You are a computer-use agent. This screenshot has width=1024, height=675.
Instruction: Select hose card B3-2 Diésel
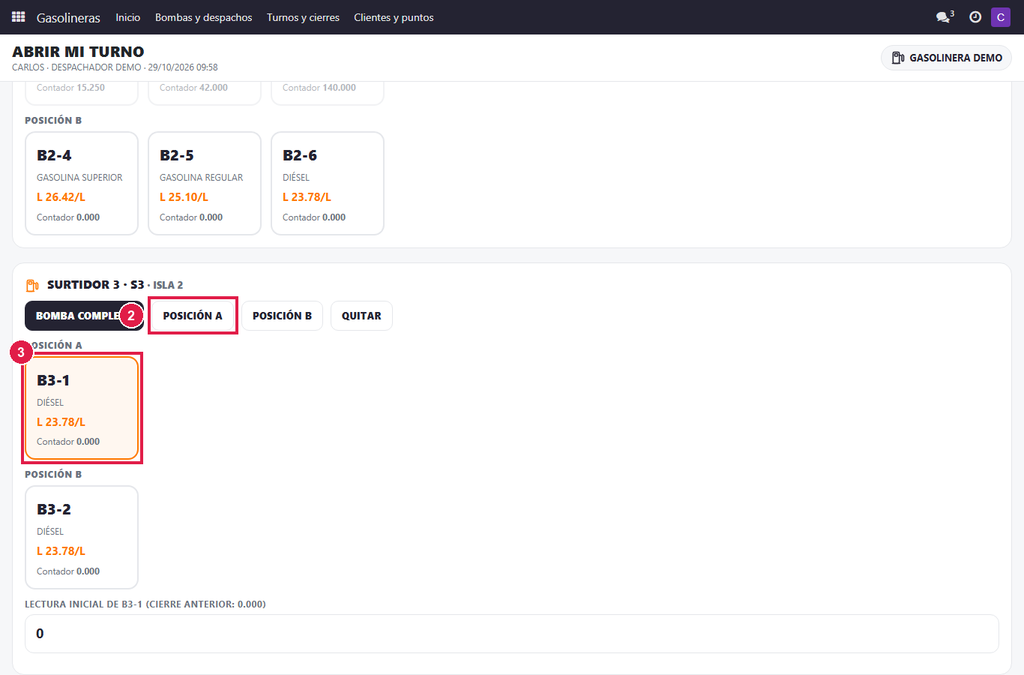click(82, 537)
